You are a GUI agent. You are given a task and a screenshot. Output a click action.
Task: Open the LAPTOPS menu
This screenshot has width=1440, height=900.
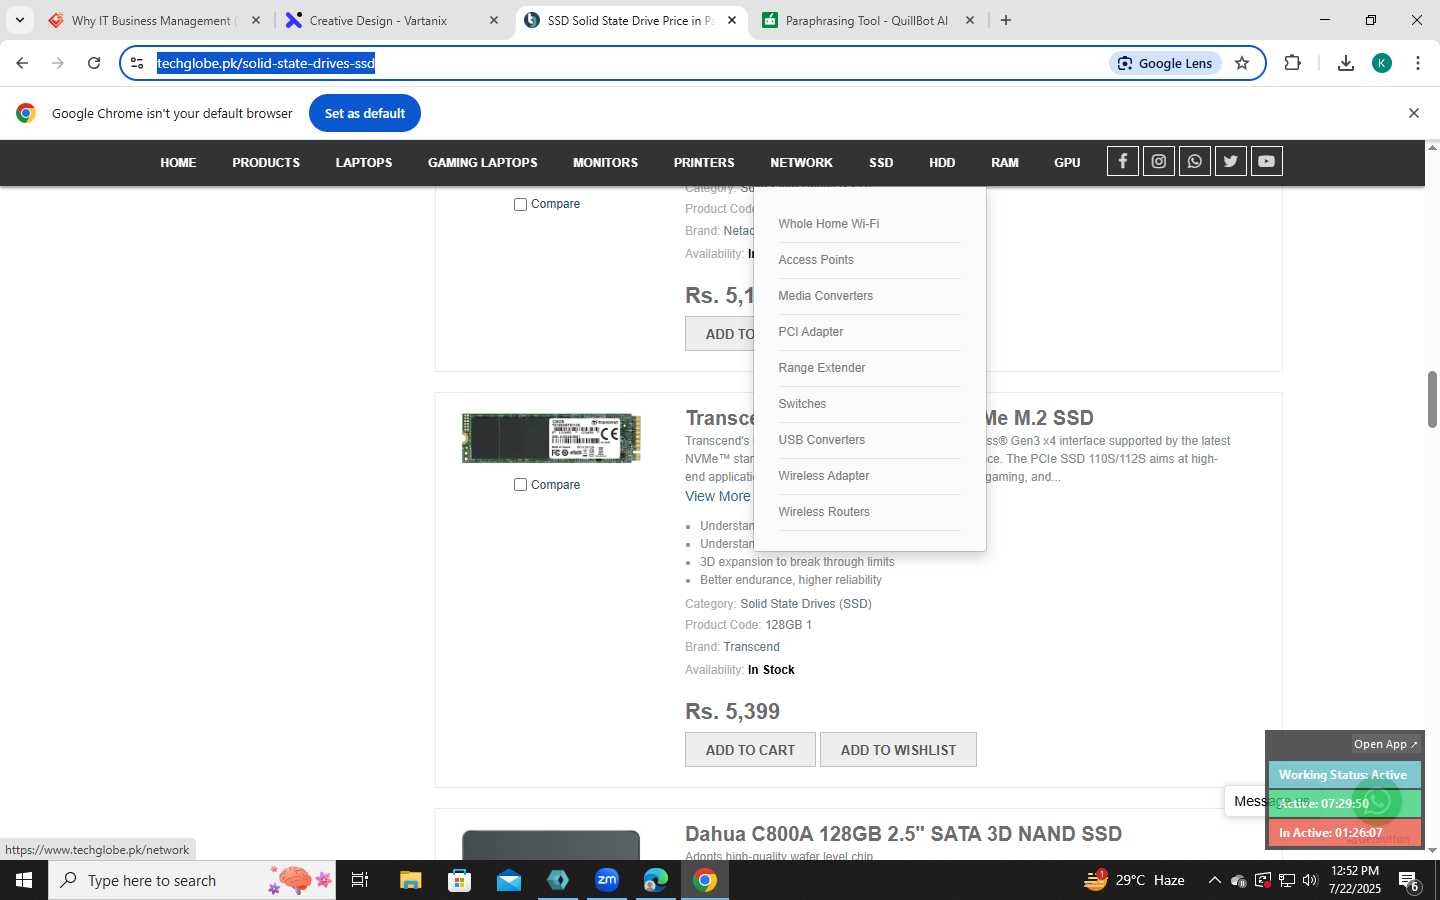pos(364,163)
